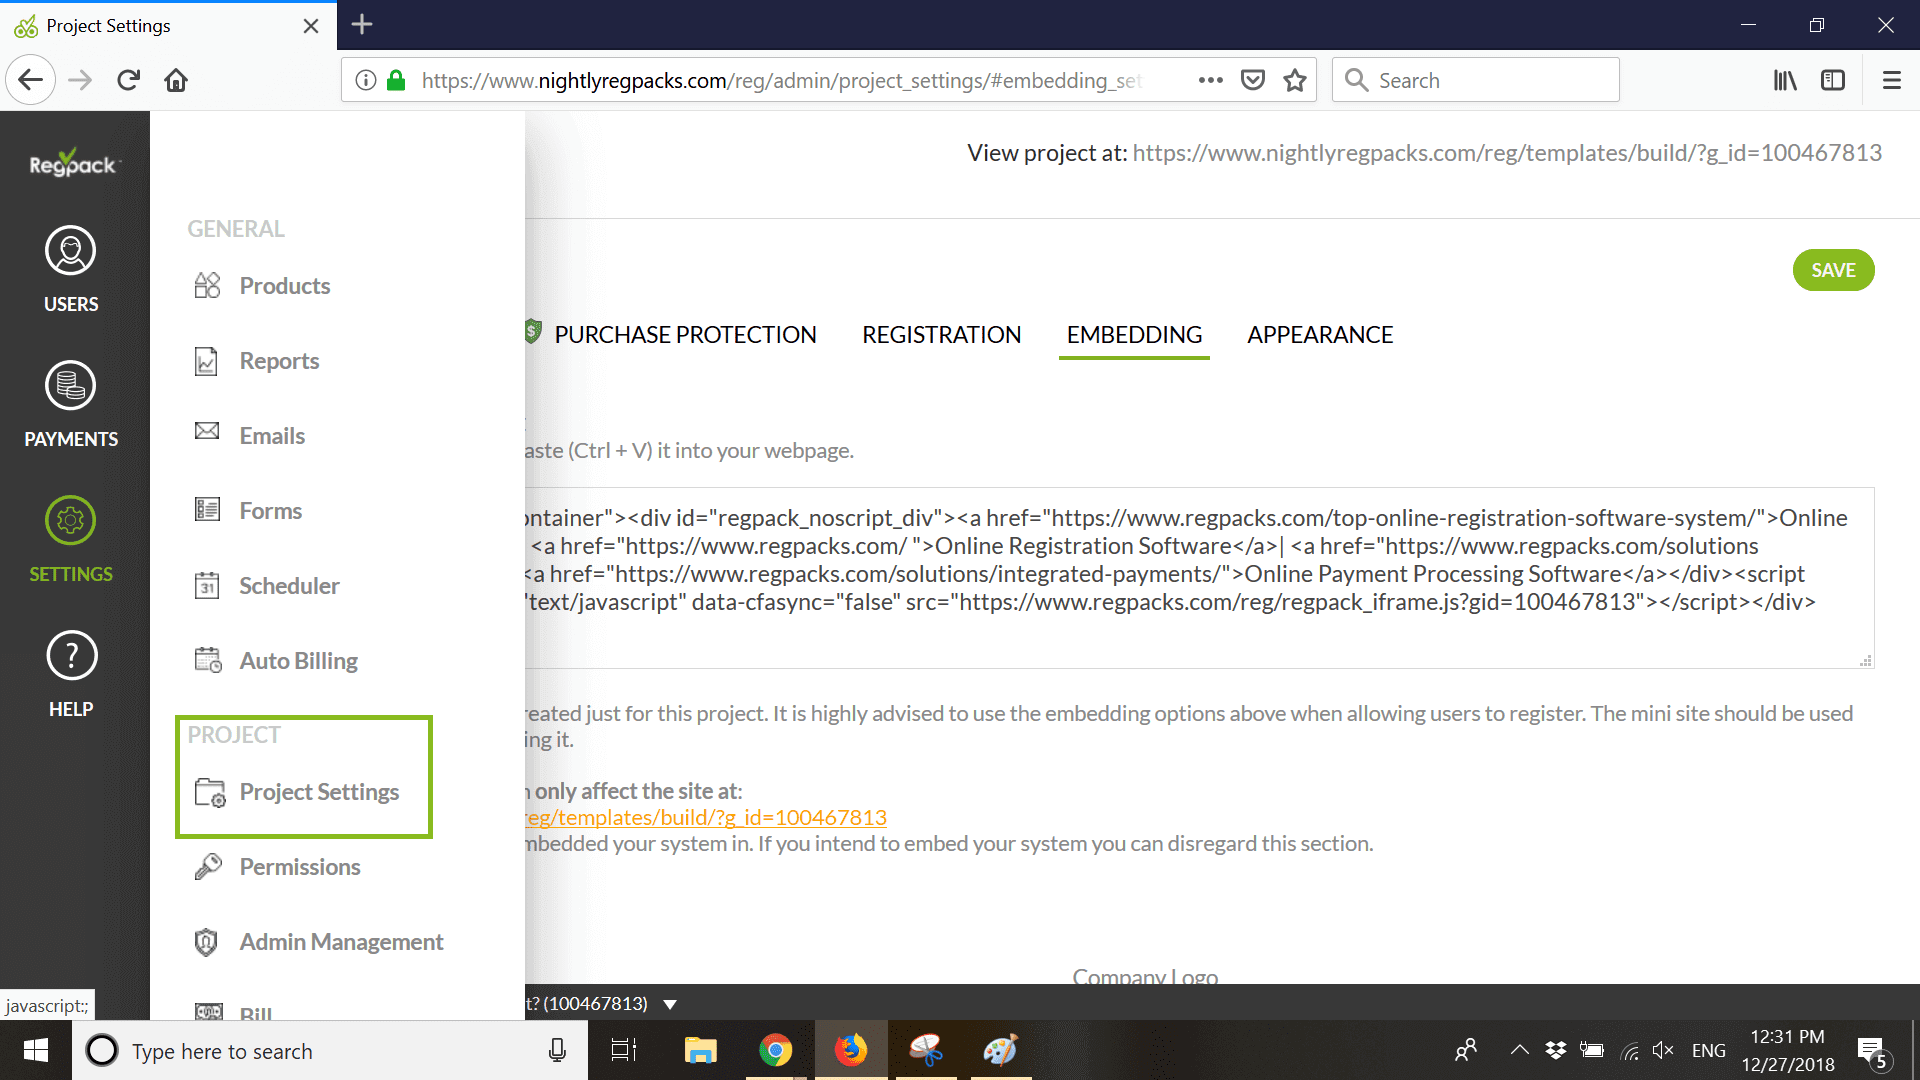The width and height of the screenshot is (1920, 1080).
Task: Open Scheduler calendar menu item
Action: pos(289,586)
